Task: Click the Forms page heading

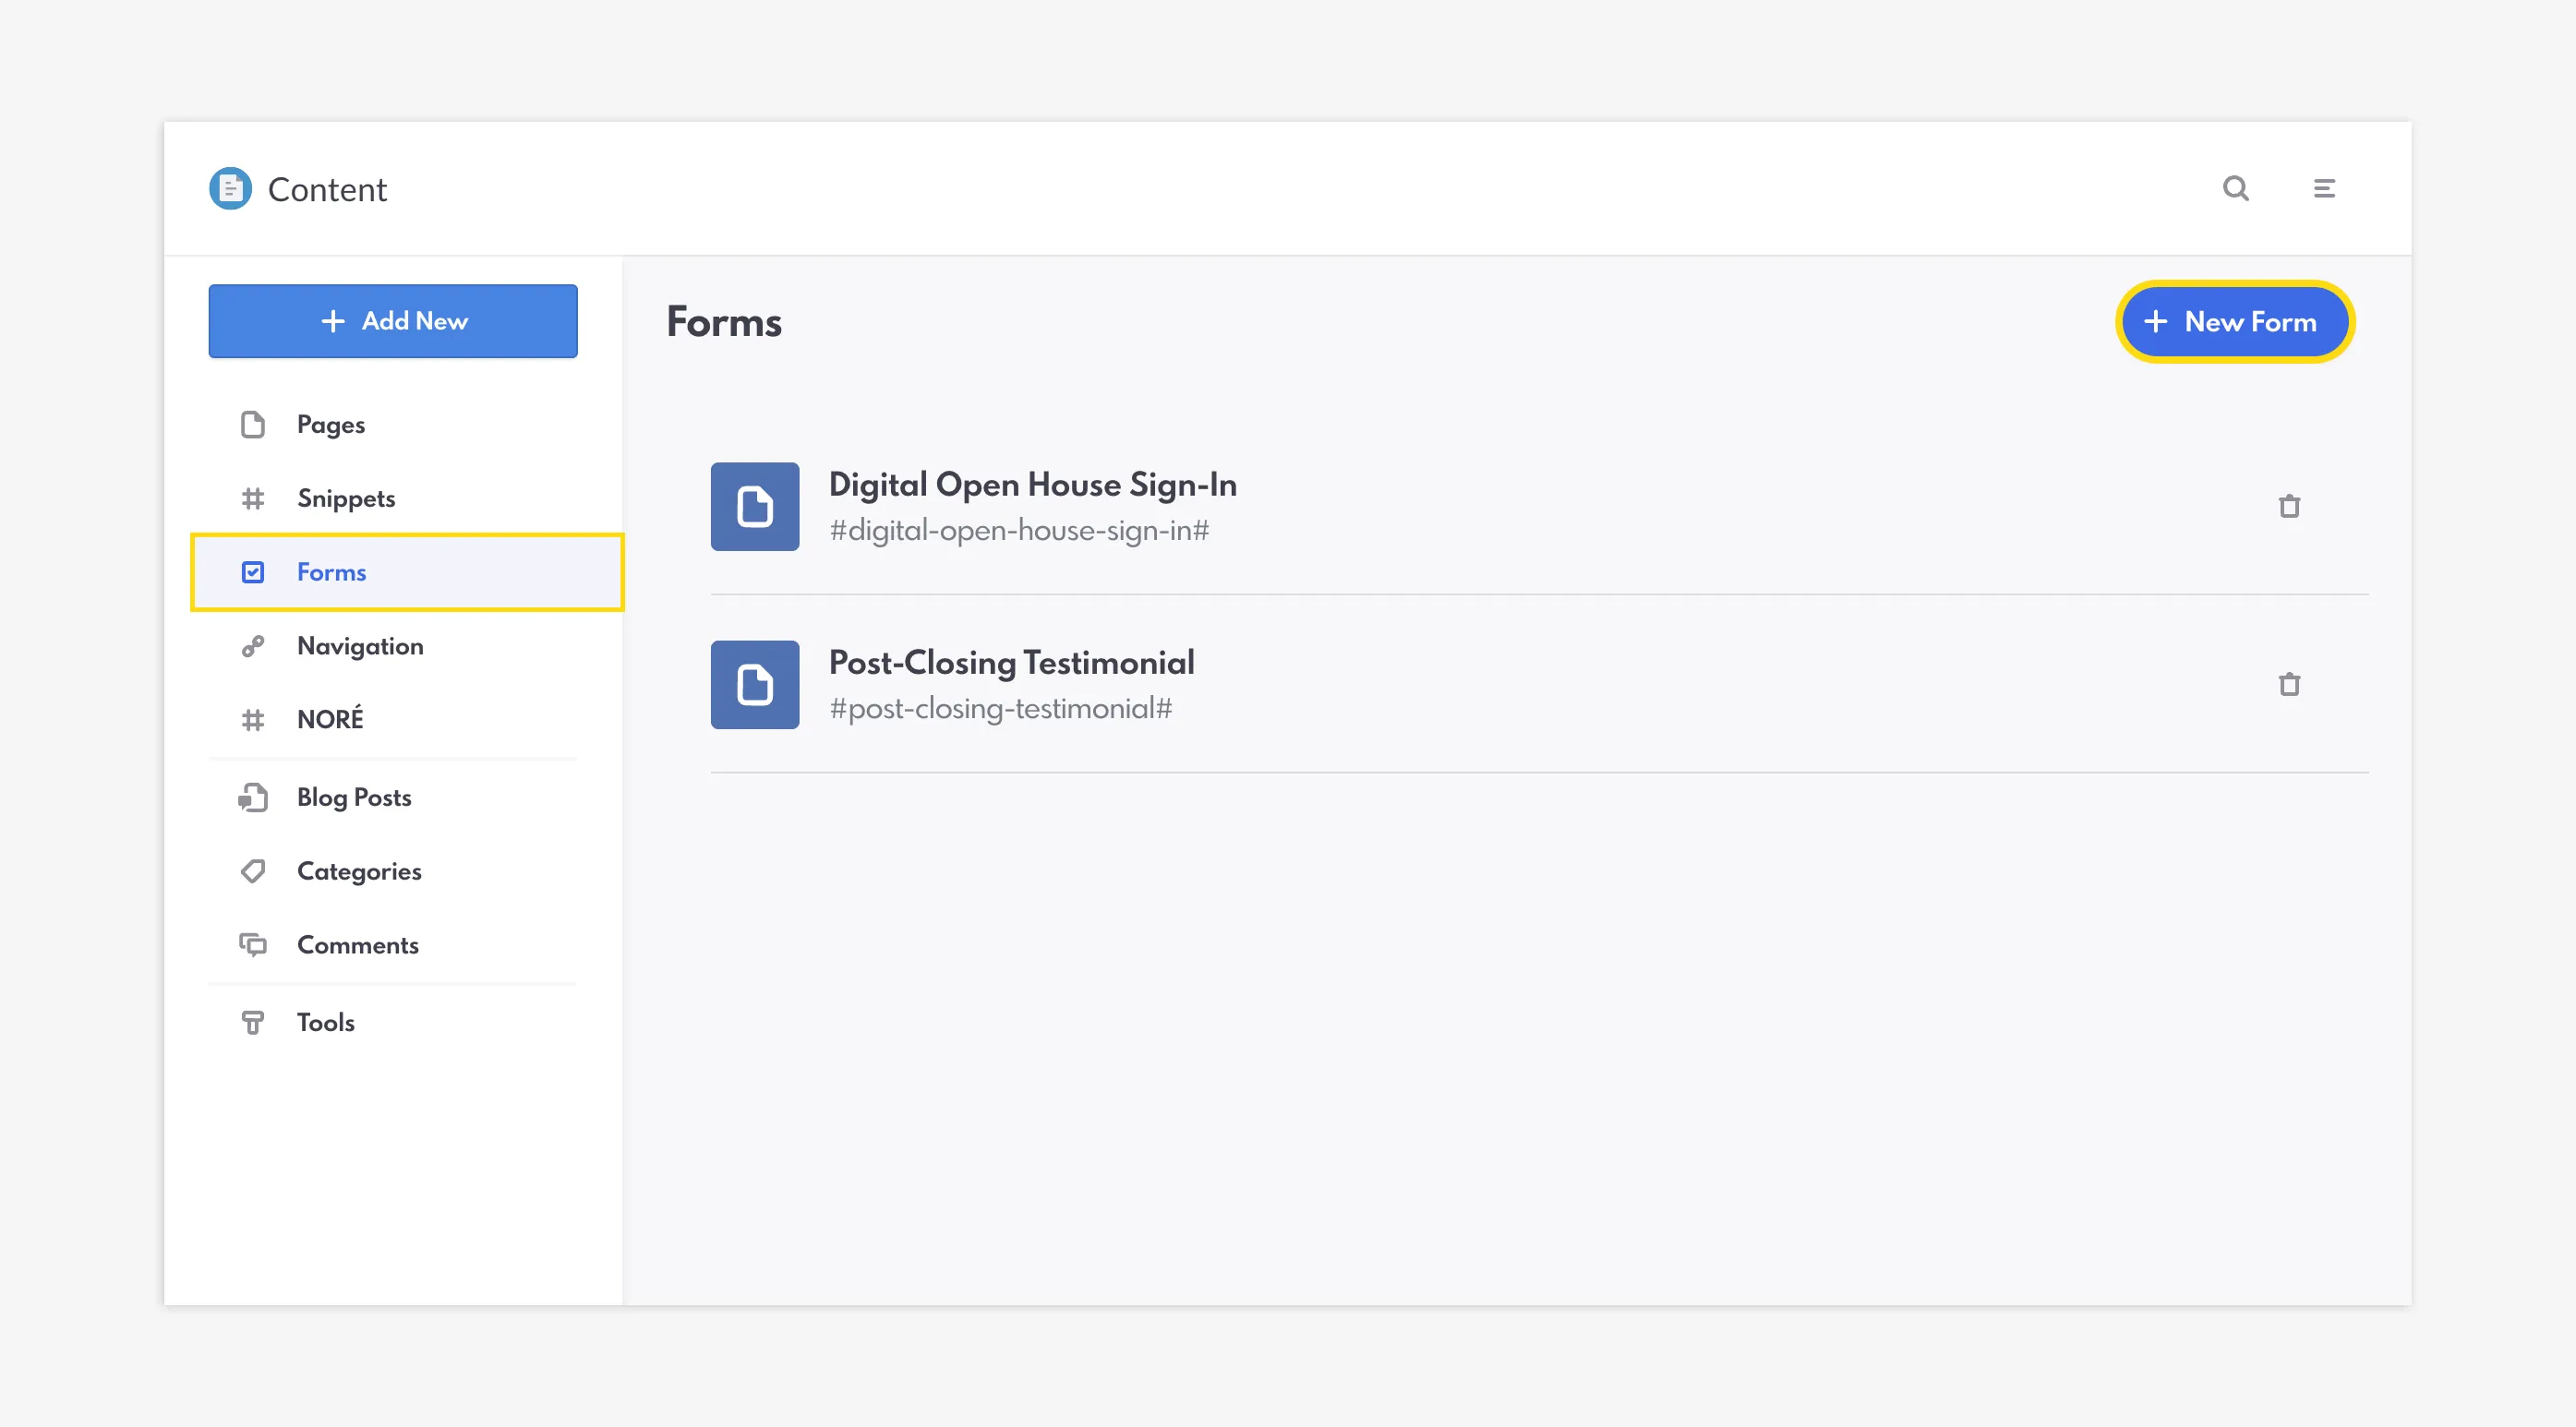Action: [724, 322]
